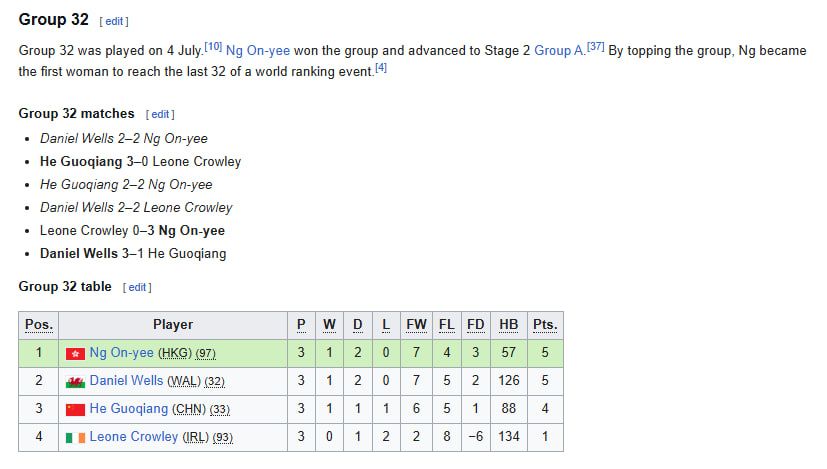Screen dimensions: 827x469
Task: Open citation reference 37
Action: point(595,46)
